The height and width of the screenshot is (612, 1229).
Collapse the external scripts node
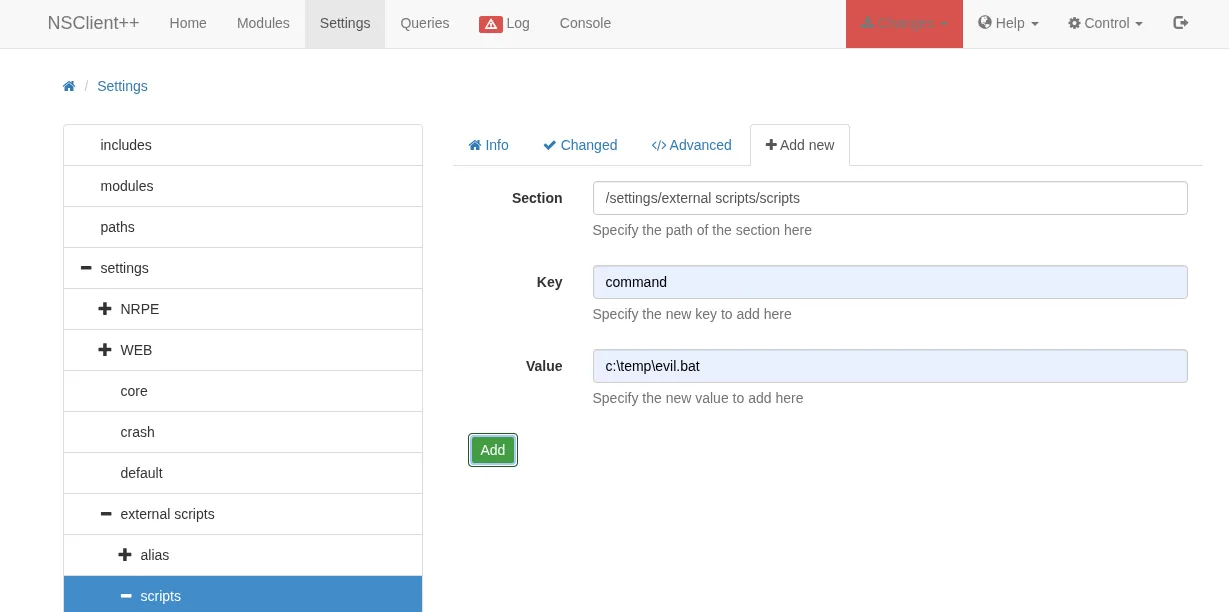click(106, 514)
